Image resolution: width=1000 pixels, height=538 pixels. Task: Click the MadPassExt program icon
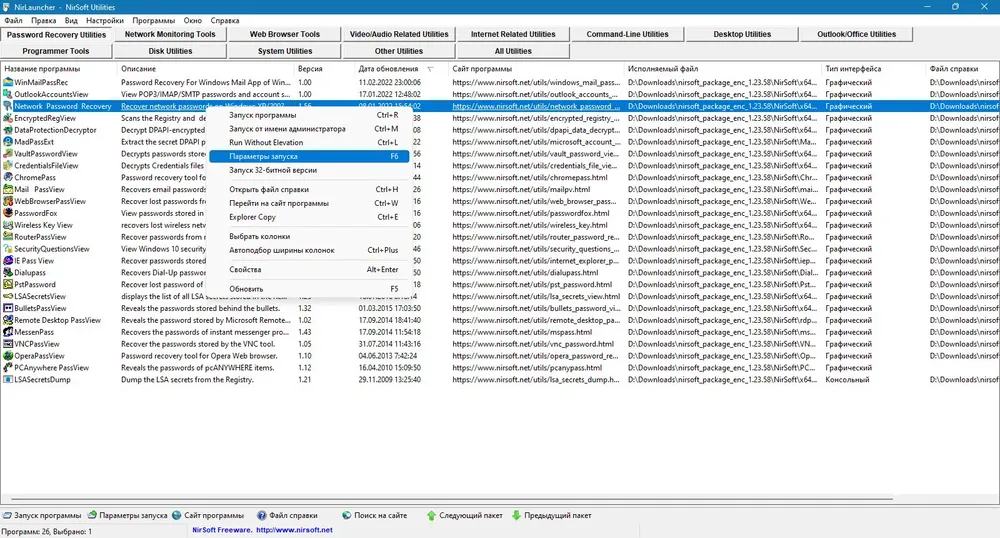(8, 142)
